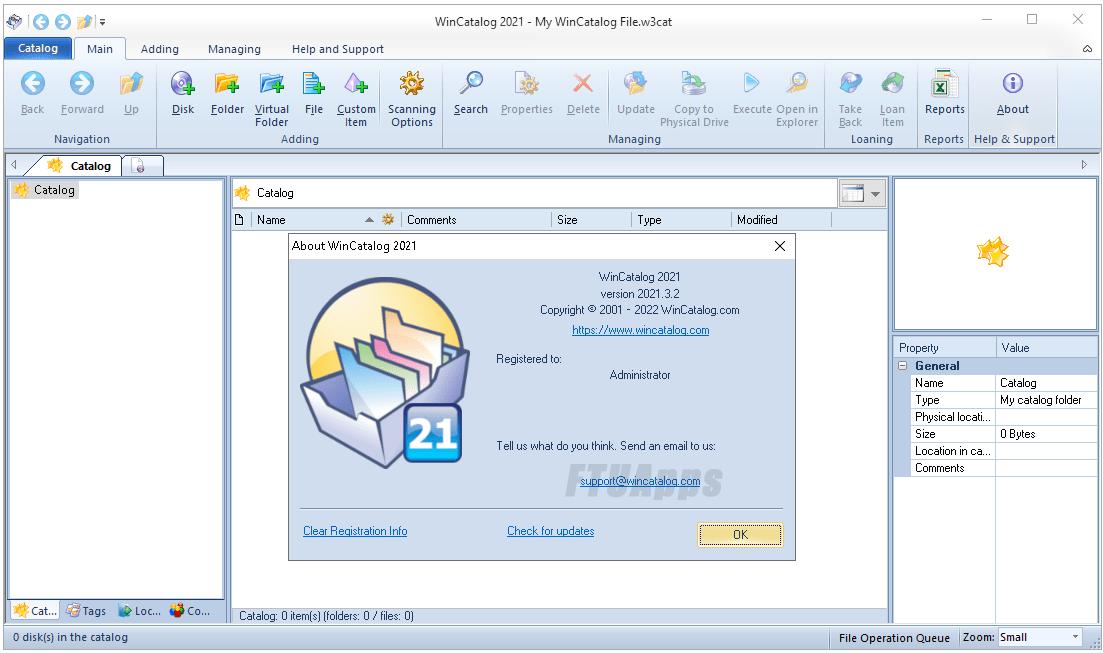Close the About WinCatalog 2021 dialog
This screenshot has width=1103, height=653.
click(779, 246)
